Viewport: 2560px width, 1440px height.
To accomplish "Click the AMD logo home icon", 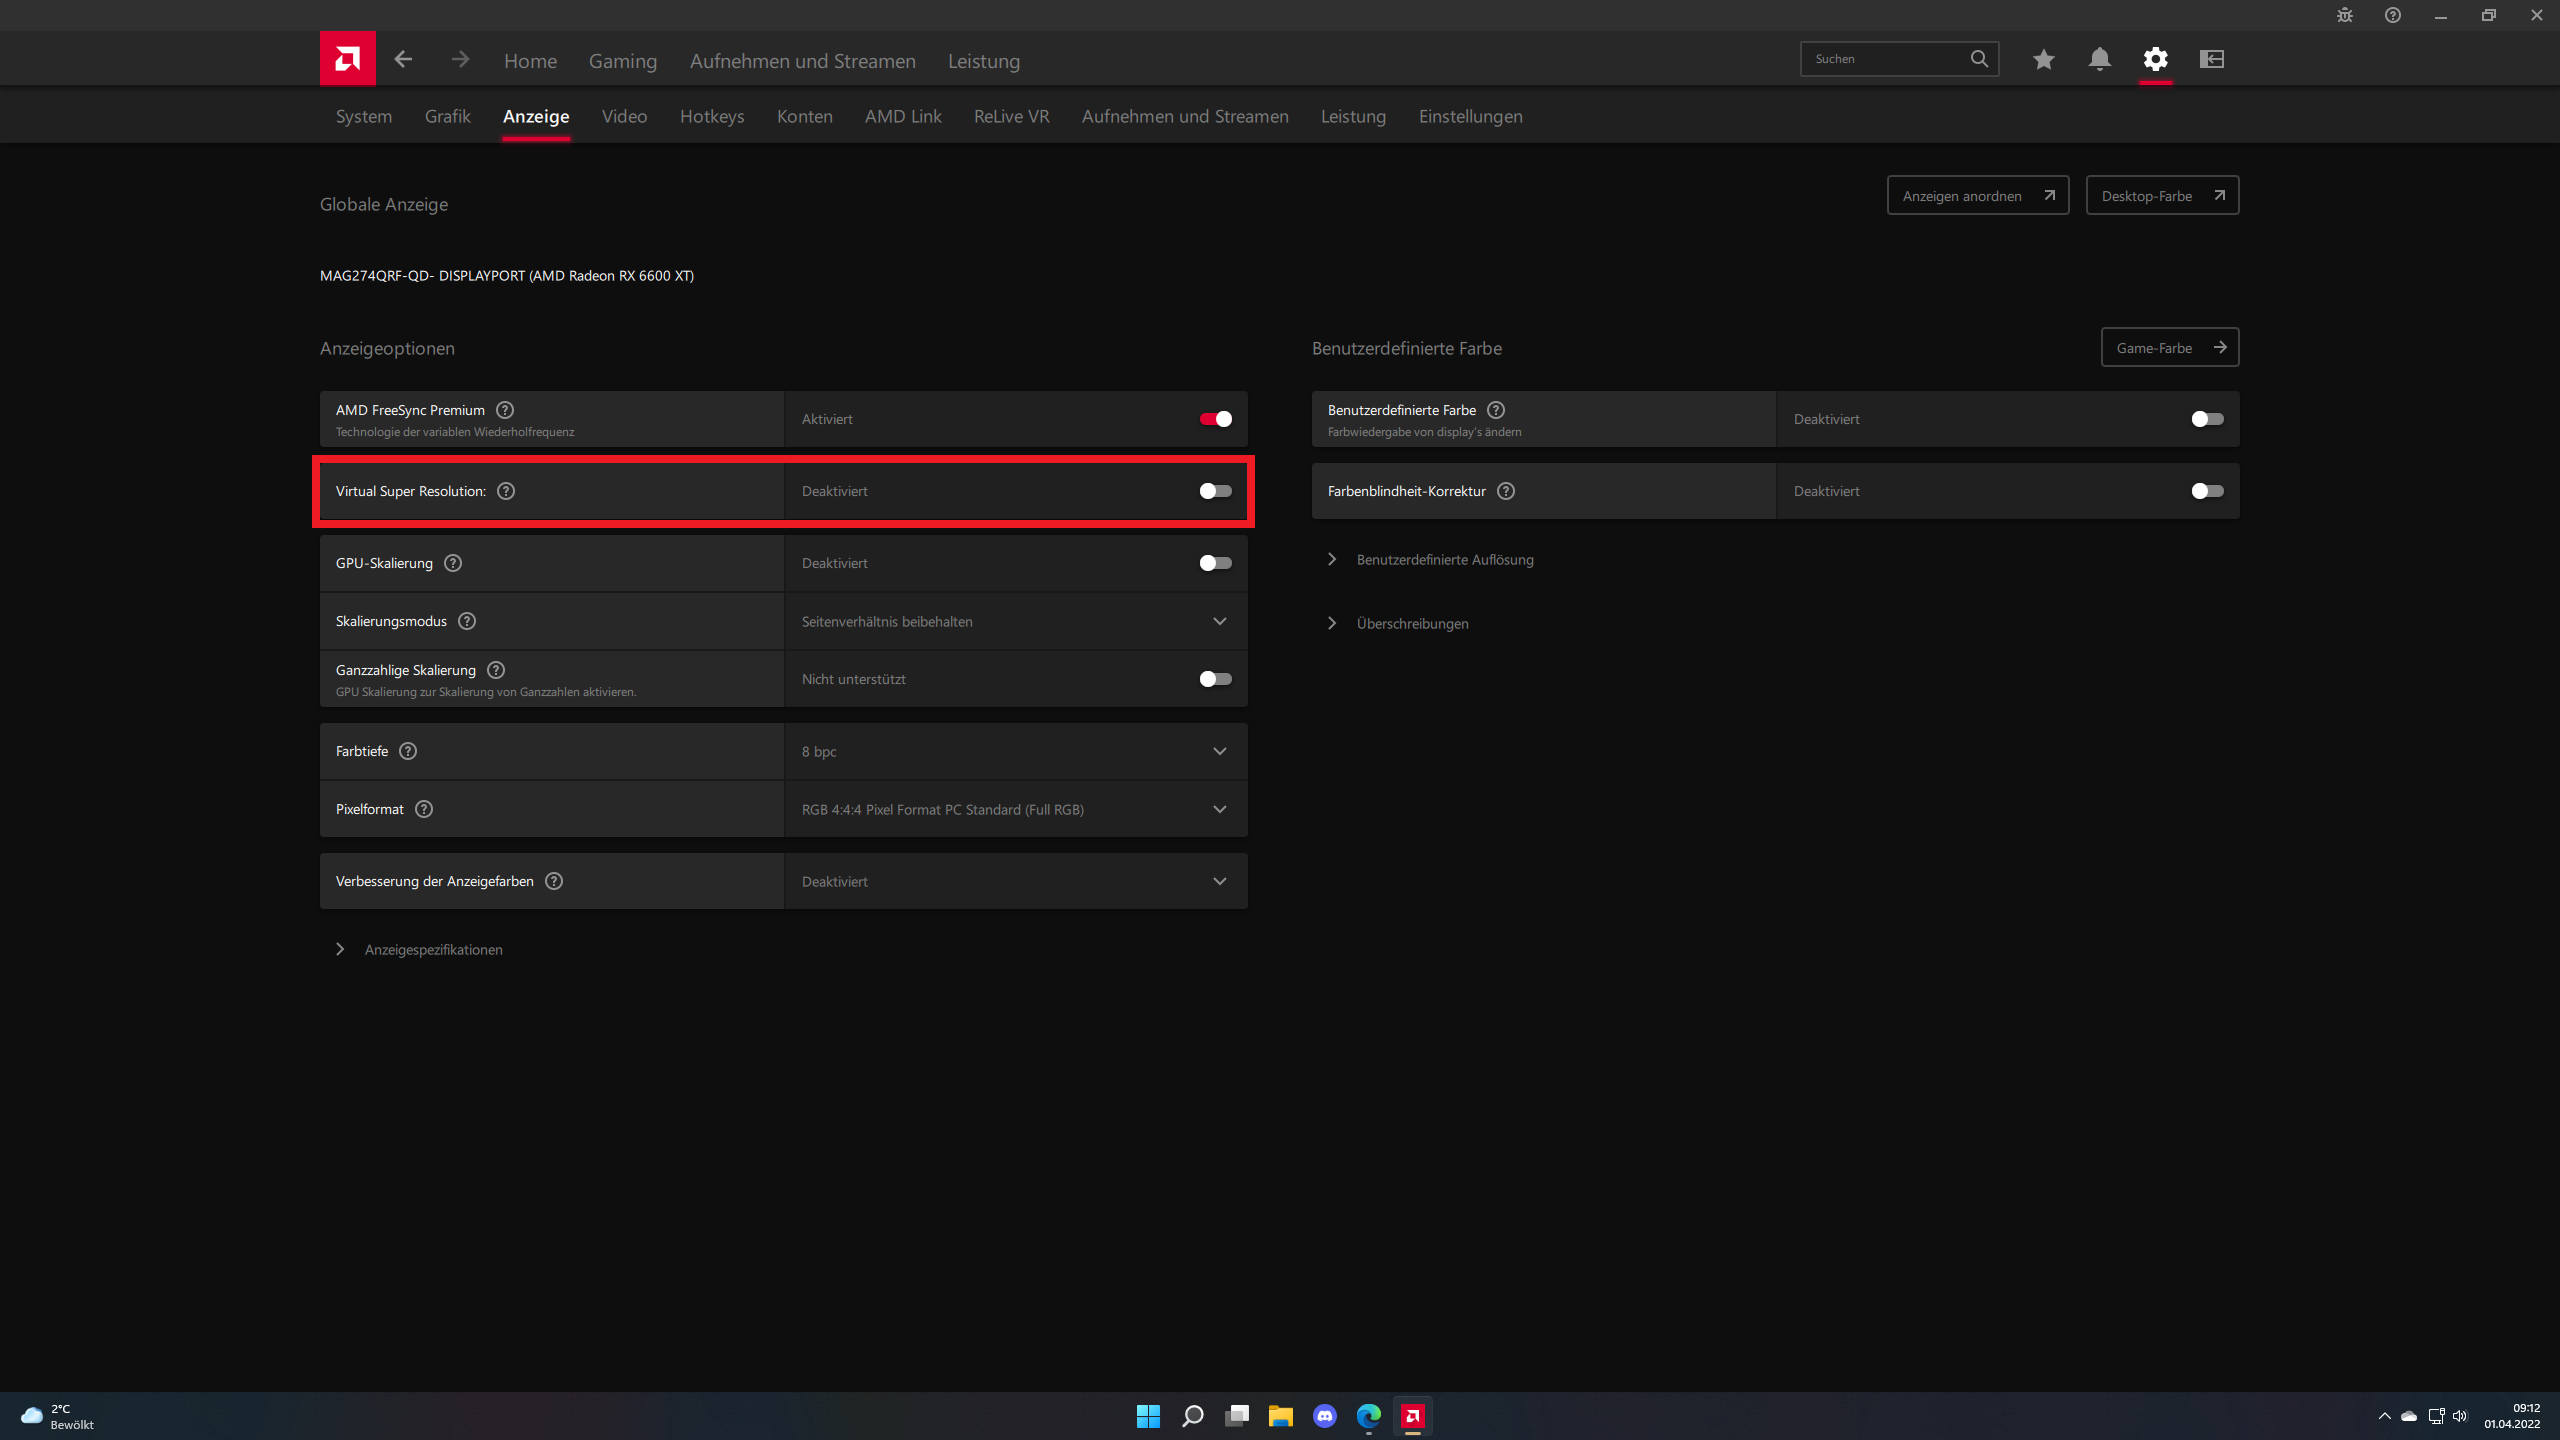I will [347, 59].
